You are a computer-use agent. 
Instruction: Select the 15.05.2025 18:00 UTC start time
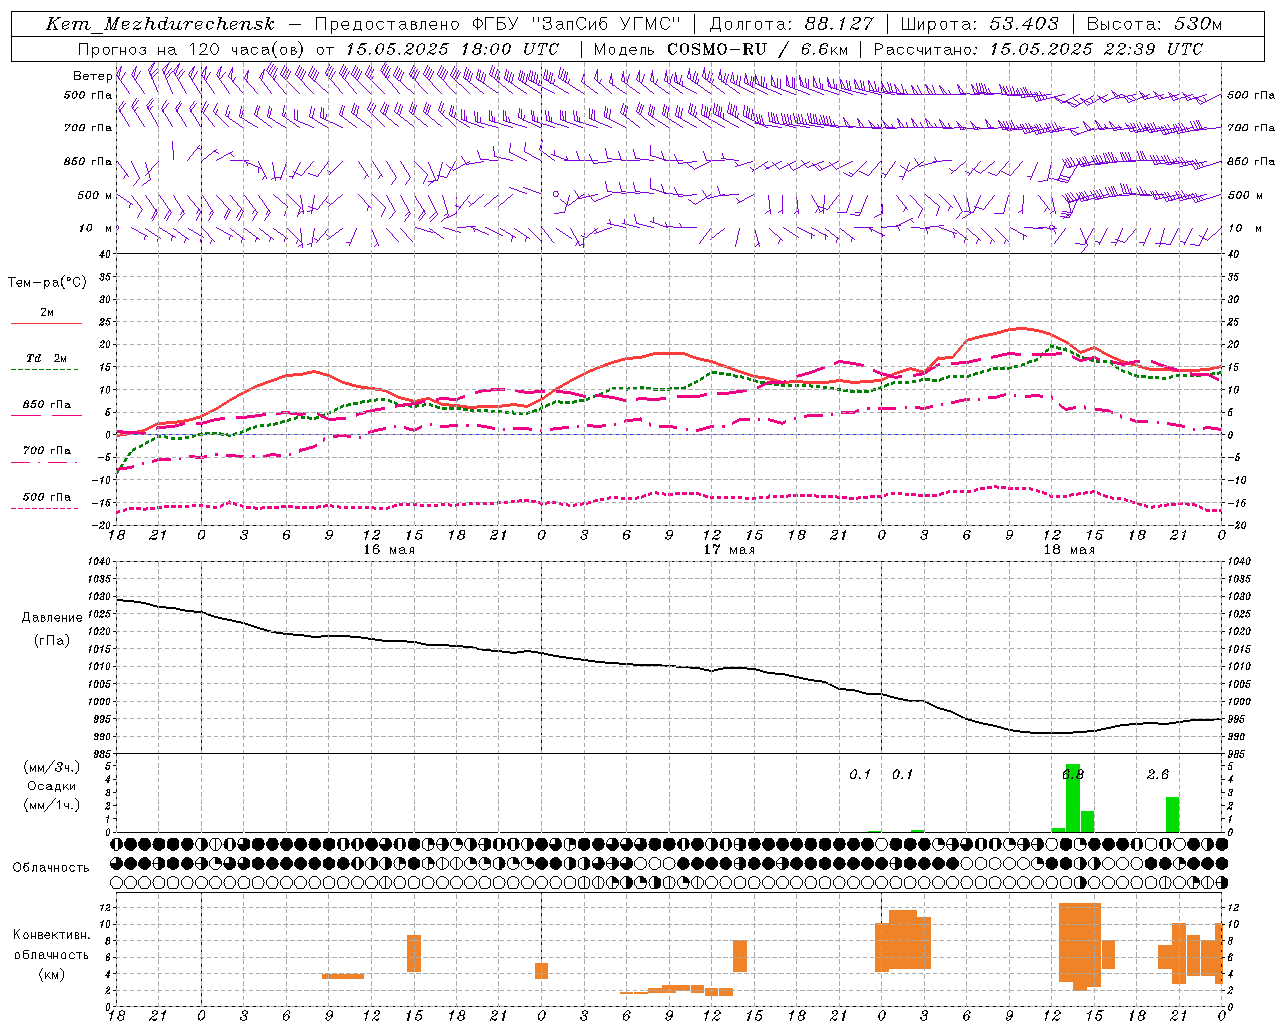tap(452, 49)
